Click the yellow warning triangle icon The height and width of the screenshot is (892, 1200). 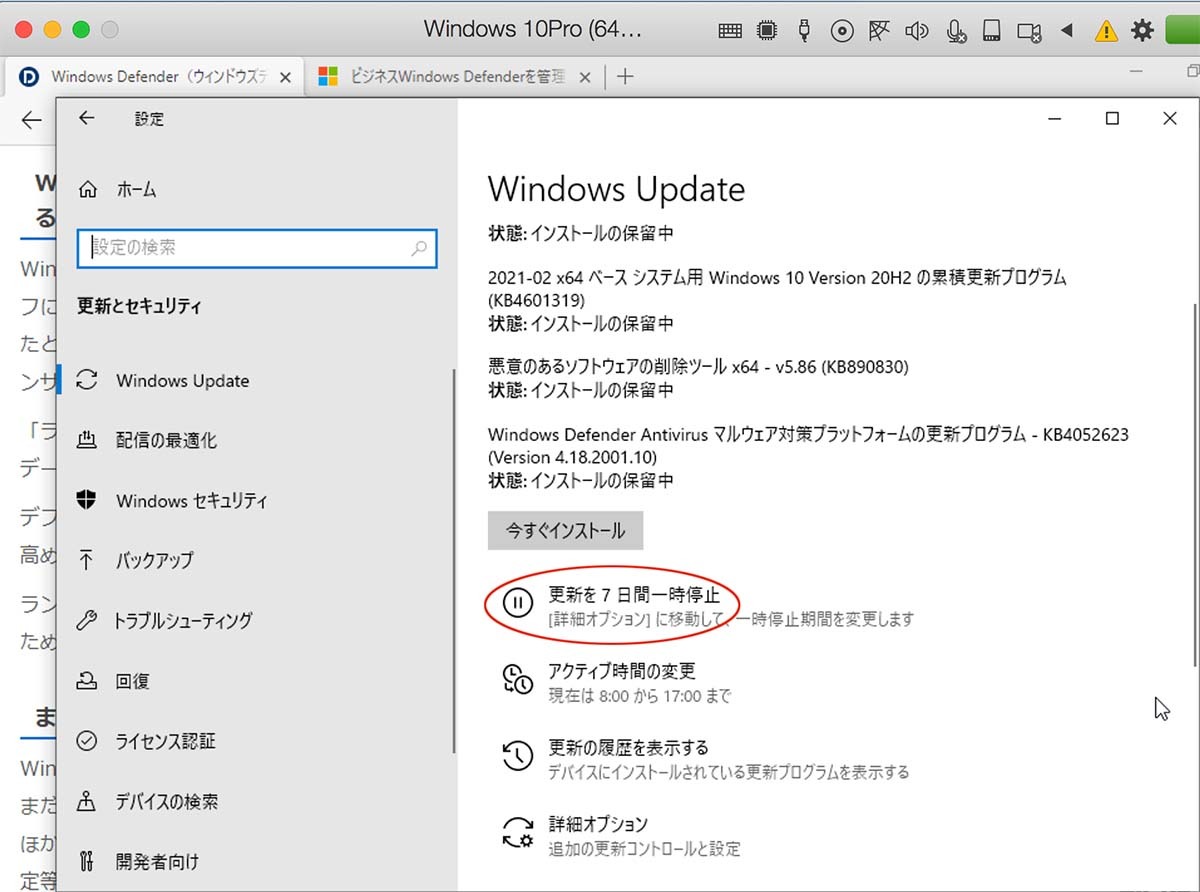coord(1106,31)
